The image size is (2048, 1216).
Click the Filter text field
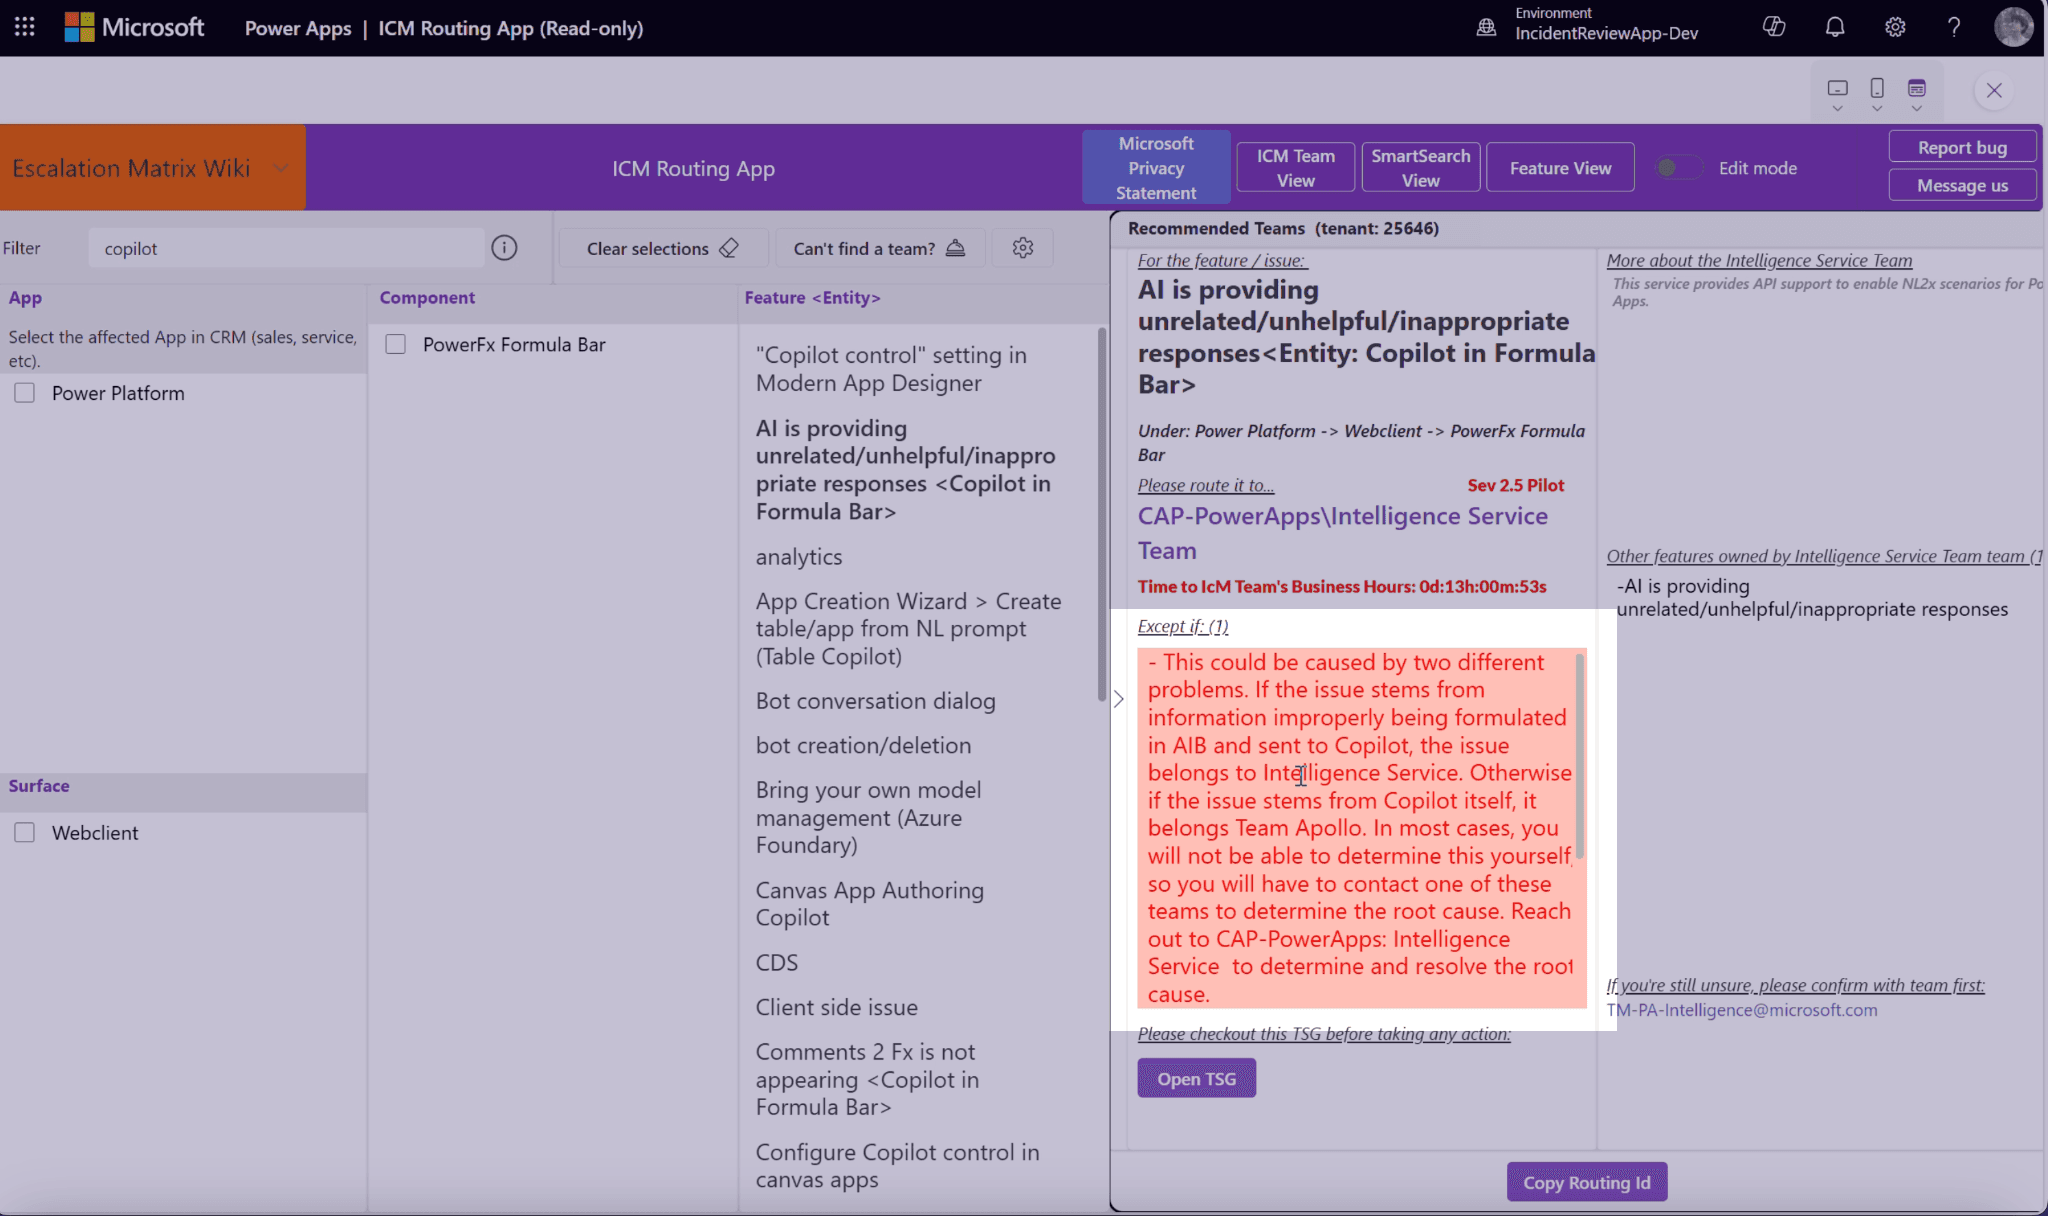tap(287, 248)
